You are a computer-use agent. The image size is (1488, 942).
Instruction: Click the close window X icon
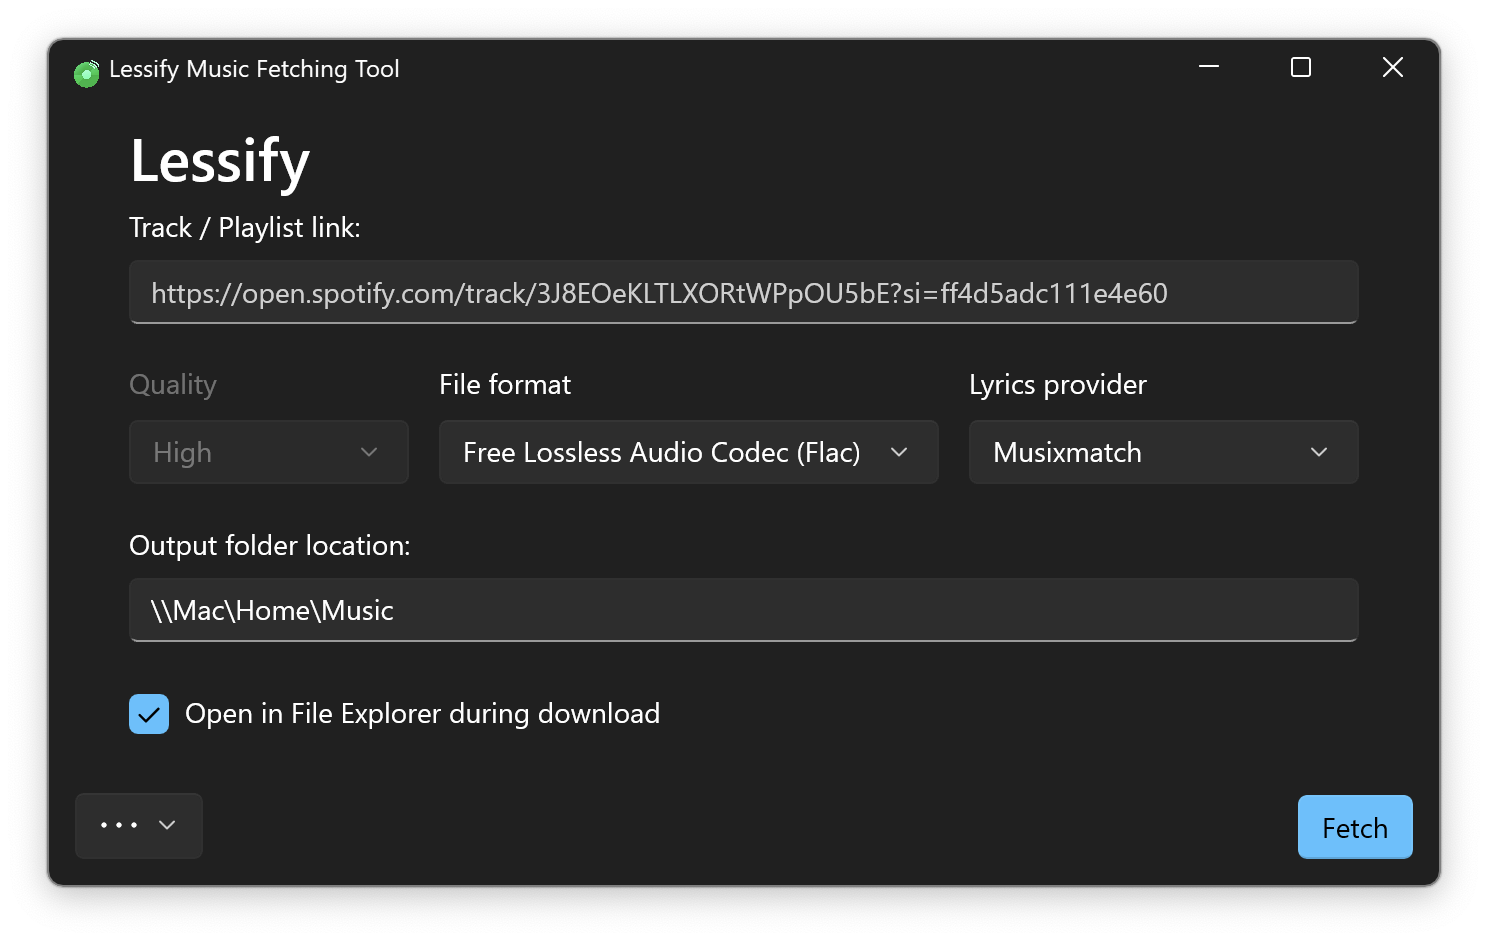pos(1392,67)
